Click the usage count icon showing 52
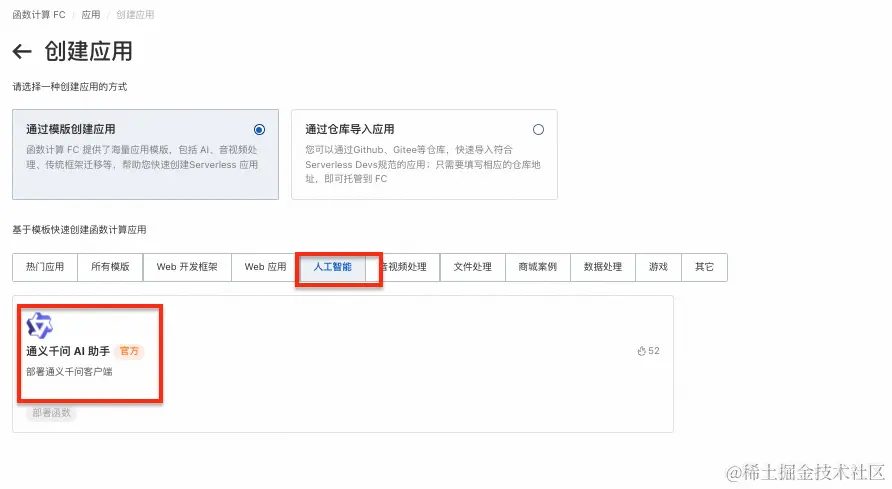Image resolution: width=892 pixels, height=489 pixels. [x=642, y=351]
